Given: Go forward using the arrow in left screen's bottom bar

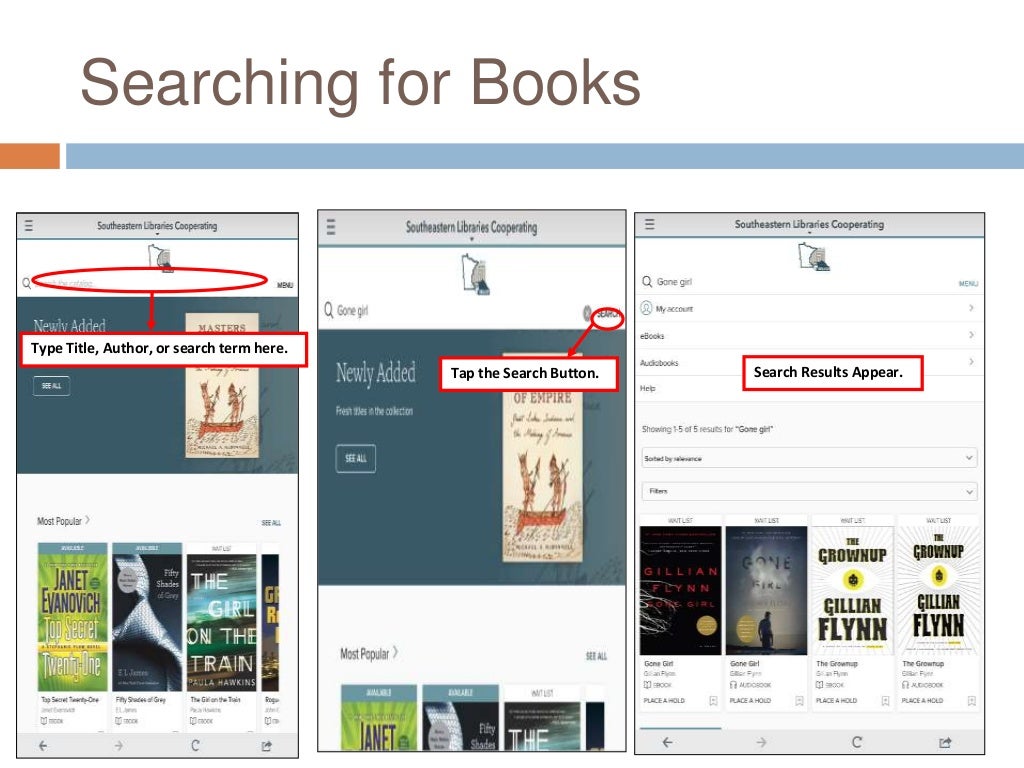Looking at the screenshot, I should tap(118, 745).
